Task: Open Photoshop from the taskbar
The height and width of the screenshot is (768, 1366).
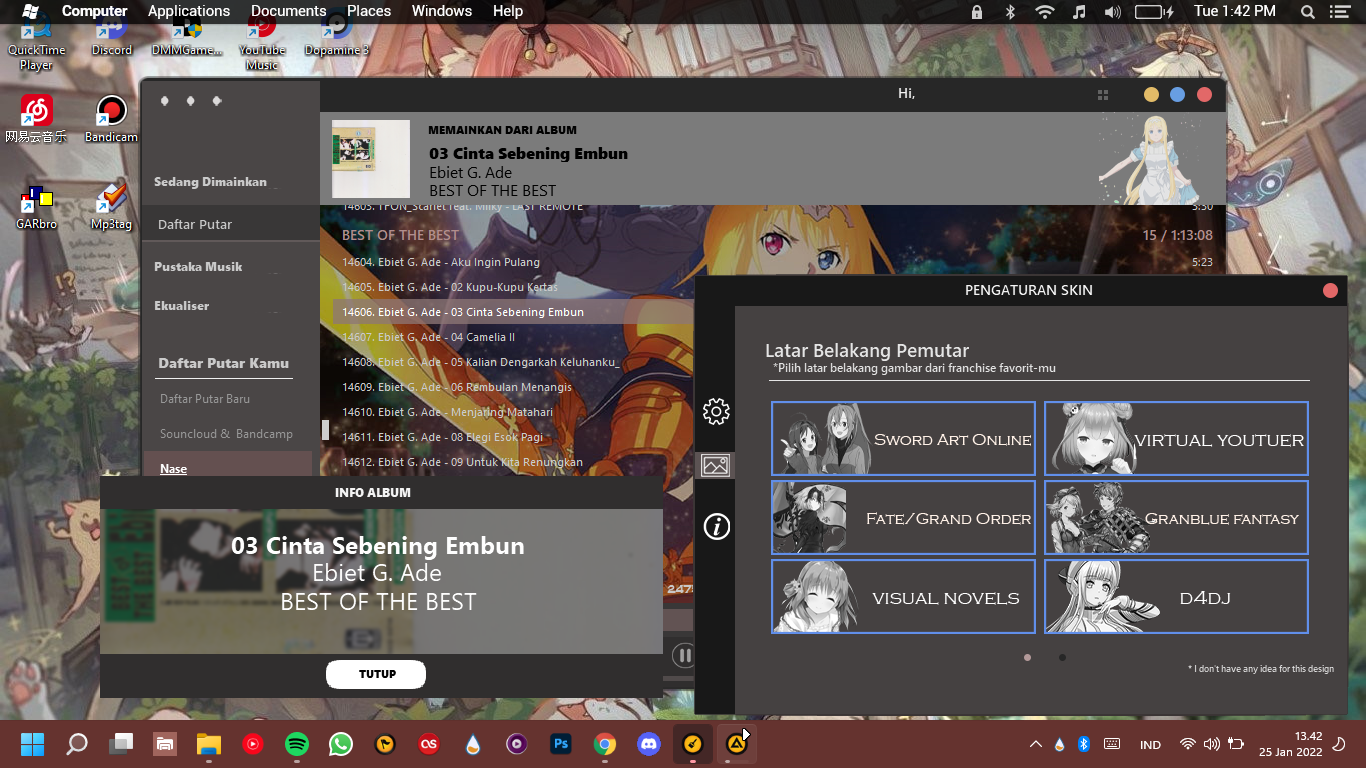Action: click(x=560, y=744)
